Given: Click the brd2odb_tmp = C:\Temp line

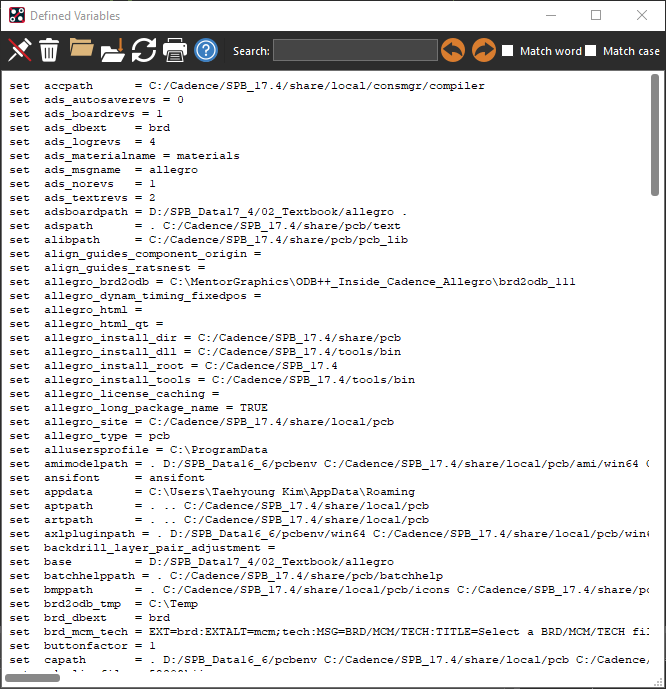Looking at the screenshot, I should point(104,605).
